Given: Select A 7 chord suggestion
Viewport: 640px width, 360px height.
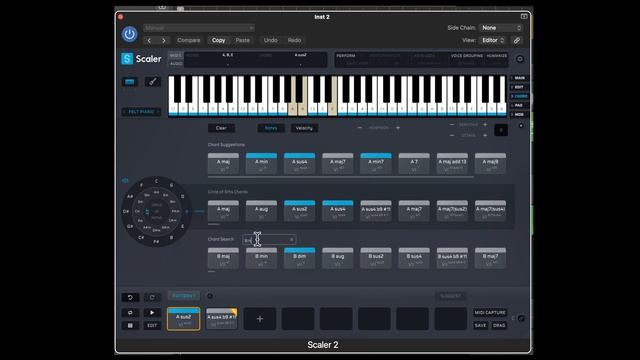Looking at the screenshot, I should click(414, 164).
